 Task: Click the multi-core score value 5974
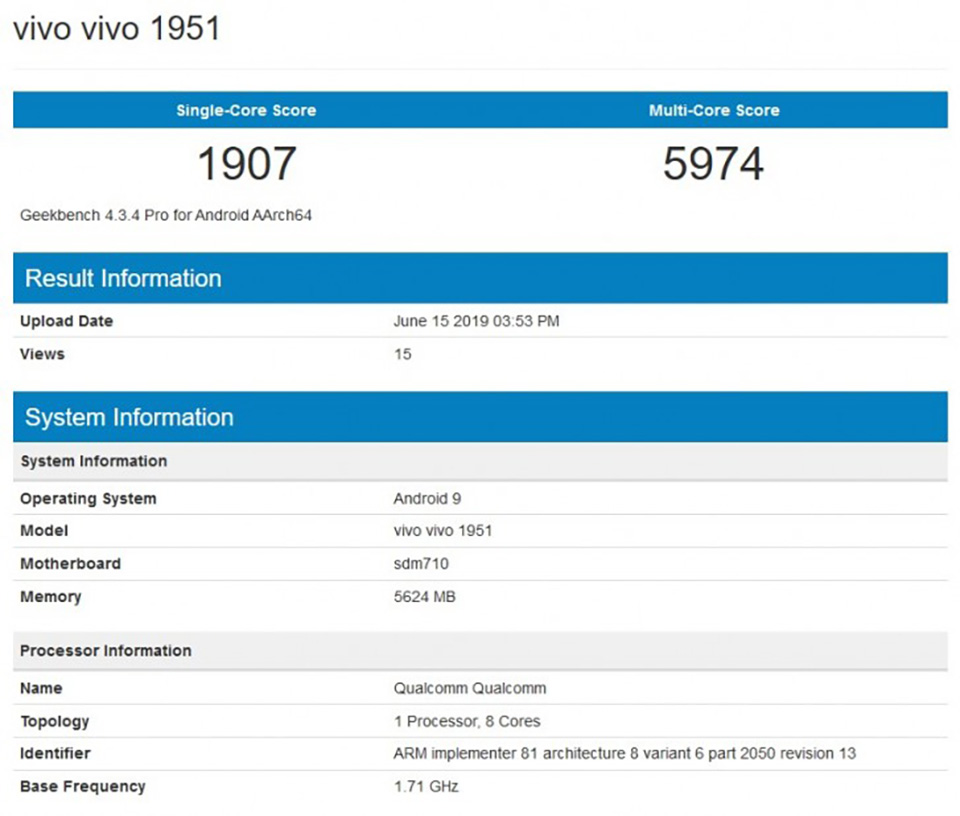pyautogui.click(x=714, y=163)
